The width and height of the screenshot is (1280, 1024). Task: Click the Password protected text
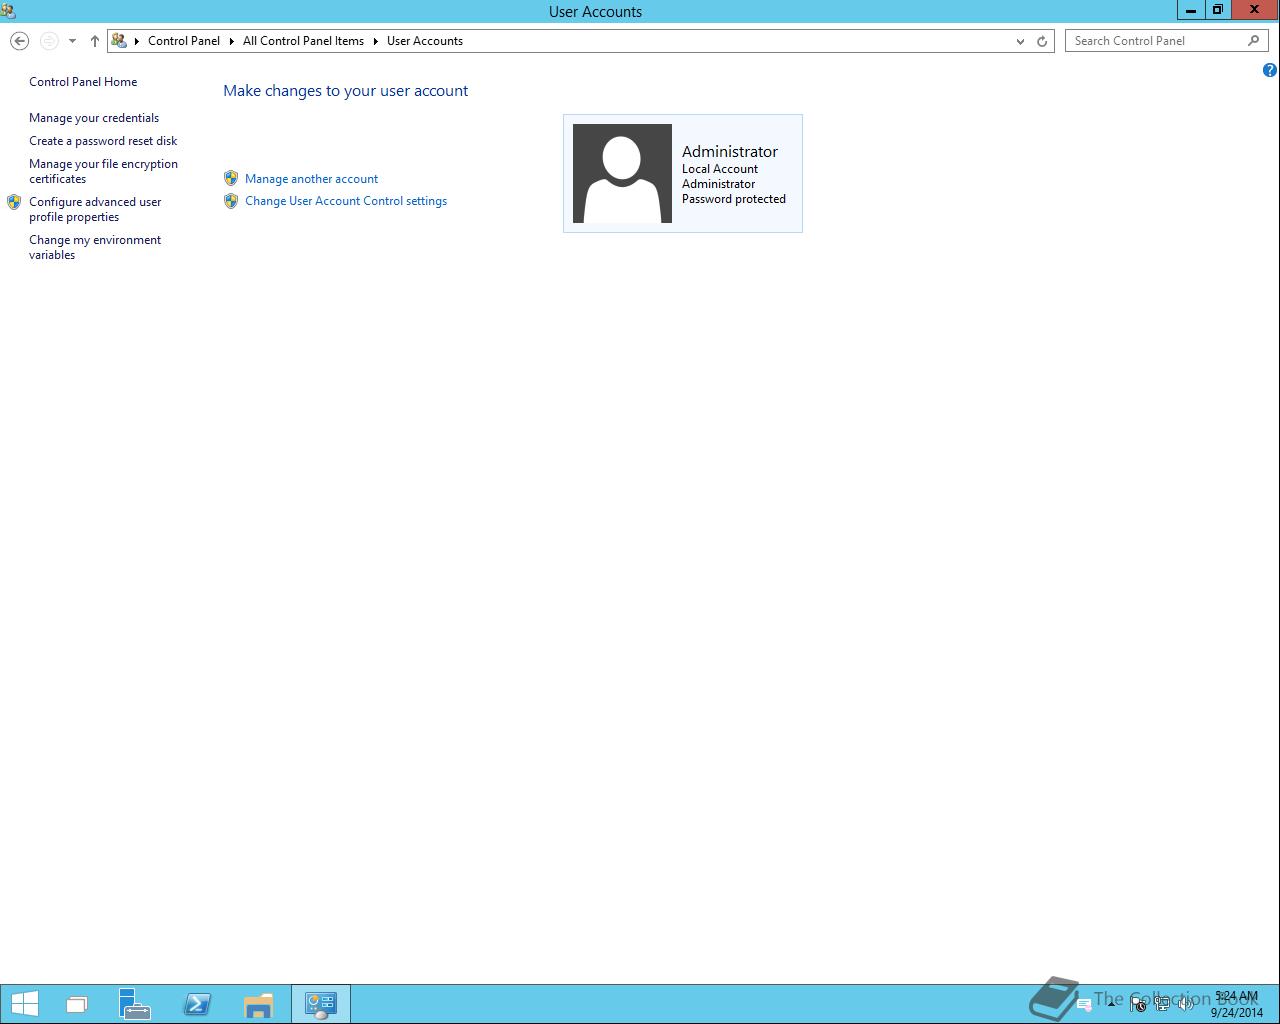[734, 199]
